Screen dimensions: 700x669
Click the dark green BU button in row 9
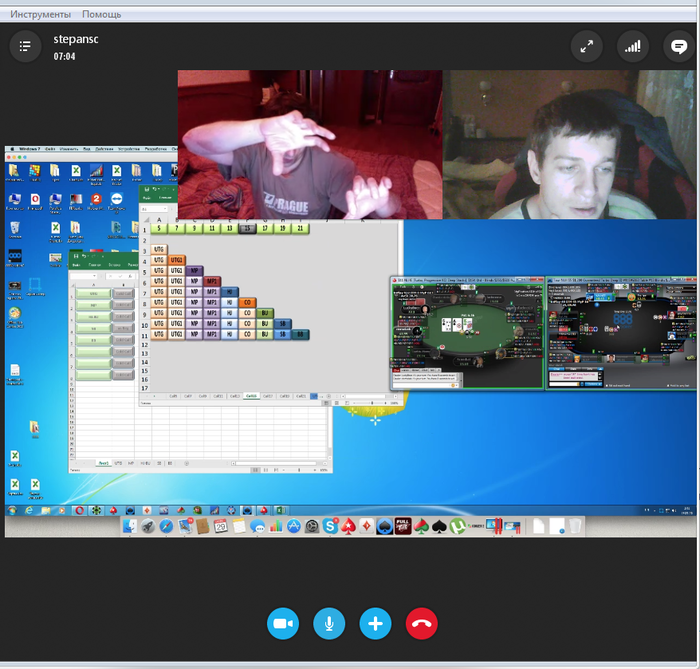265,313
